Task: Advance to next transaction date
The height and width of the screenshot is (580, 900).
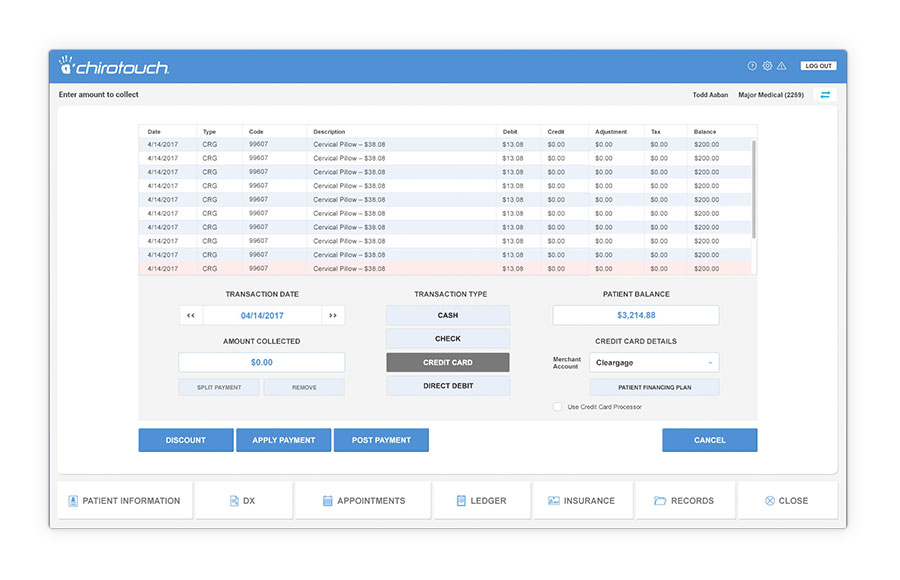Action: click(333, 315)
